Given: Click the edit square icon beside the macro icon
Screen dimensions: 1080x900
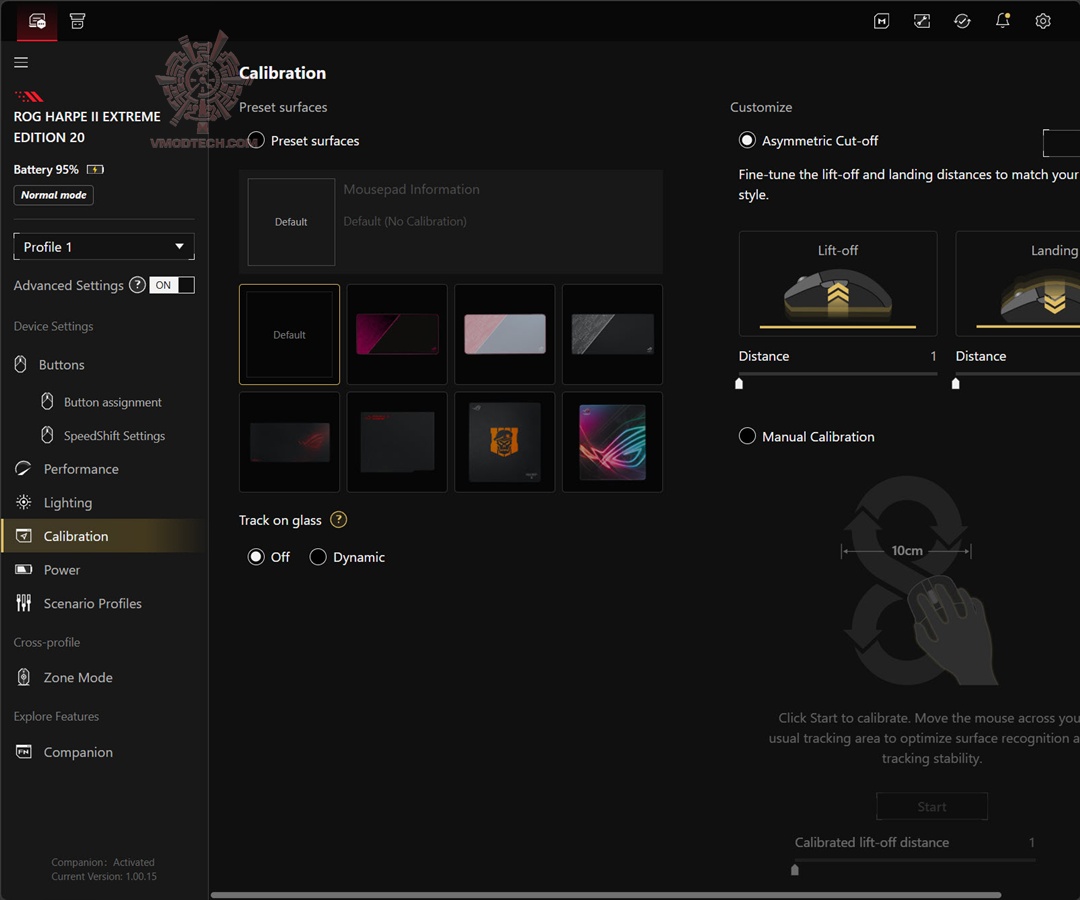Looking at the screenshot, I should click(922, 21).
